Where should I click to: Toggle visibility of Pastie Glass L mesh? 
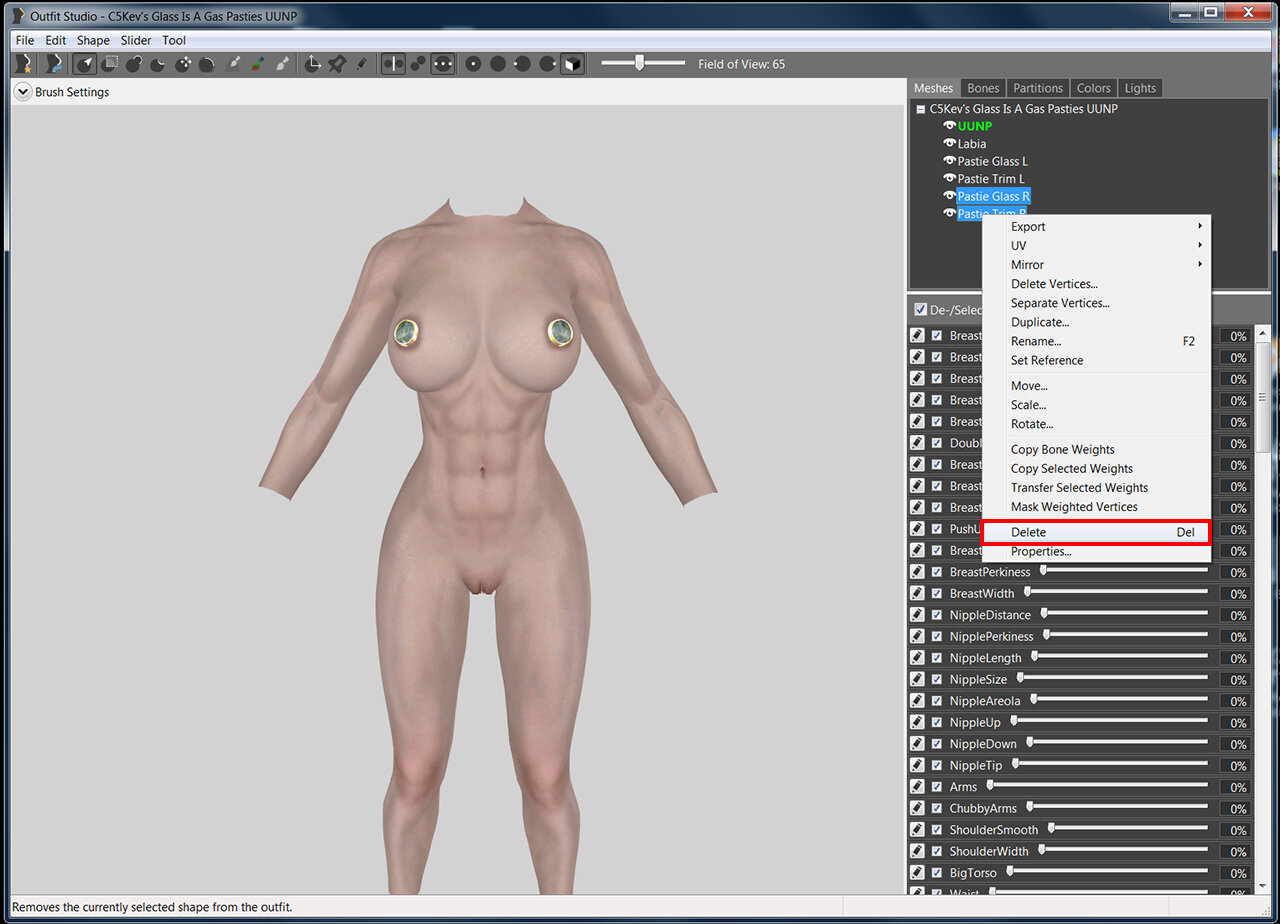click(x=949, y=161)
